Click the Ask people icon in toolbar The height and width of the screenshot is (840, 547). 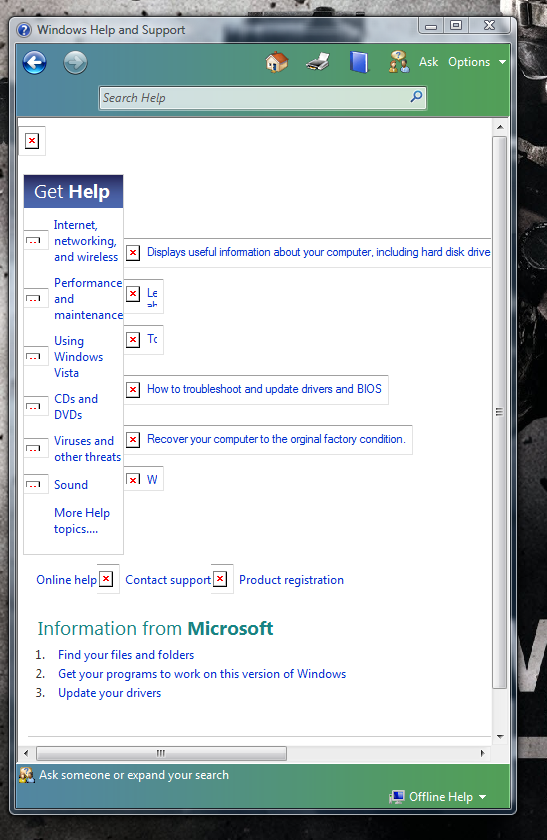[x=399, y=62]
